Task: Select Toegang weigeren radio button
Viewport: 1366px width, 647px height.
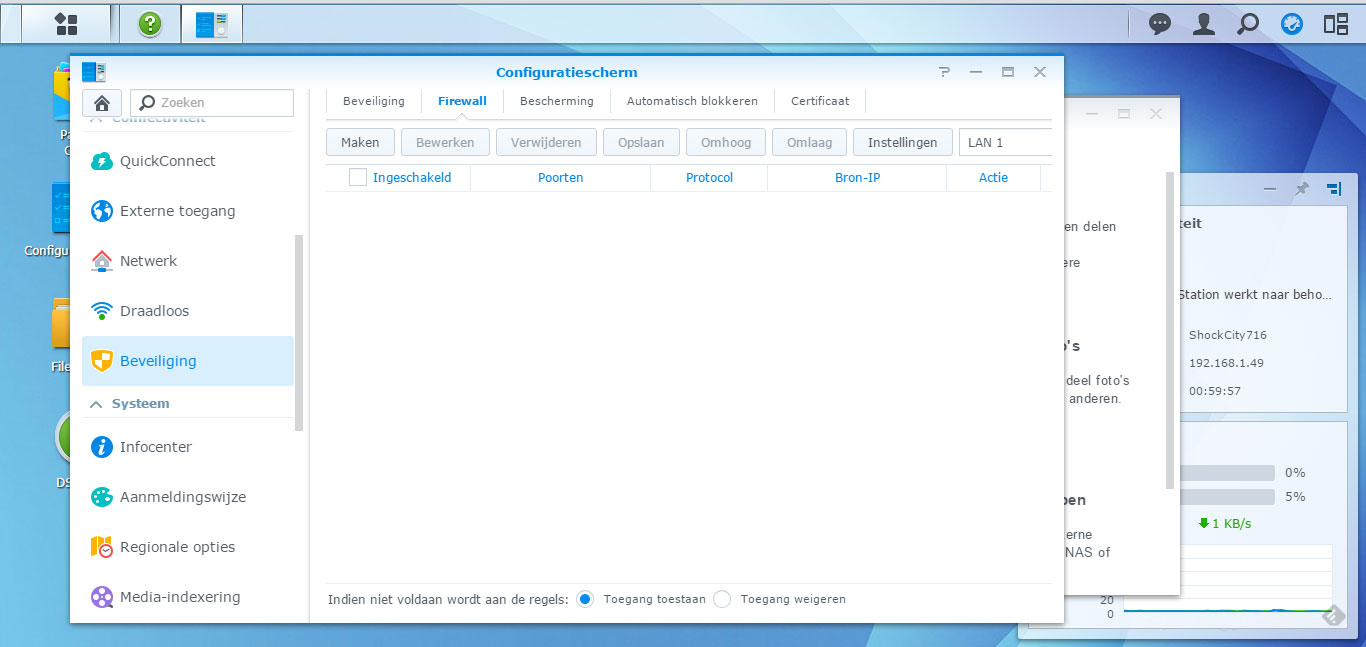Action: point(722,599)
